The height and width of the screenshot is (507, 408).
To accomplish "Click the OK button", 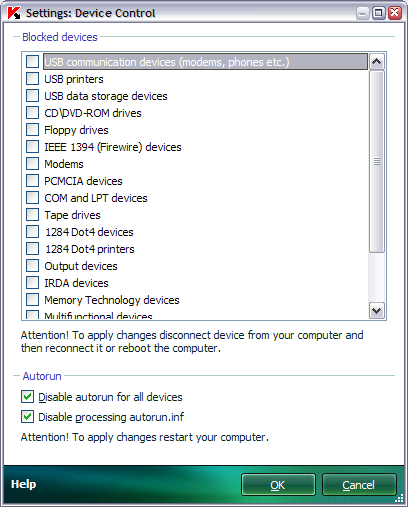I will click(x=278, y=485).
